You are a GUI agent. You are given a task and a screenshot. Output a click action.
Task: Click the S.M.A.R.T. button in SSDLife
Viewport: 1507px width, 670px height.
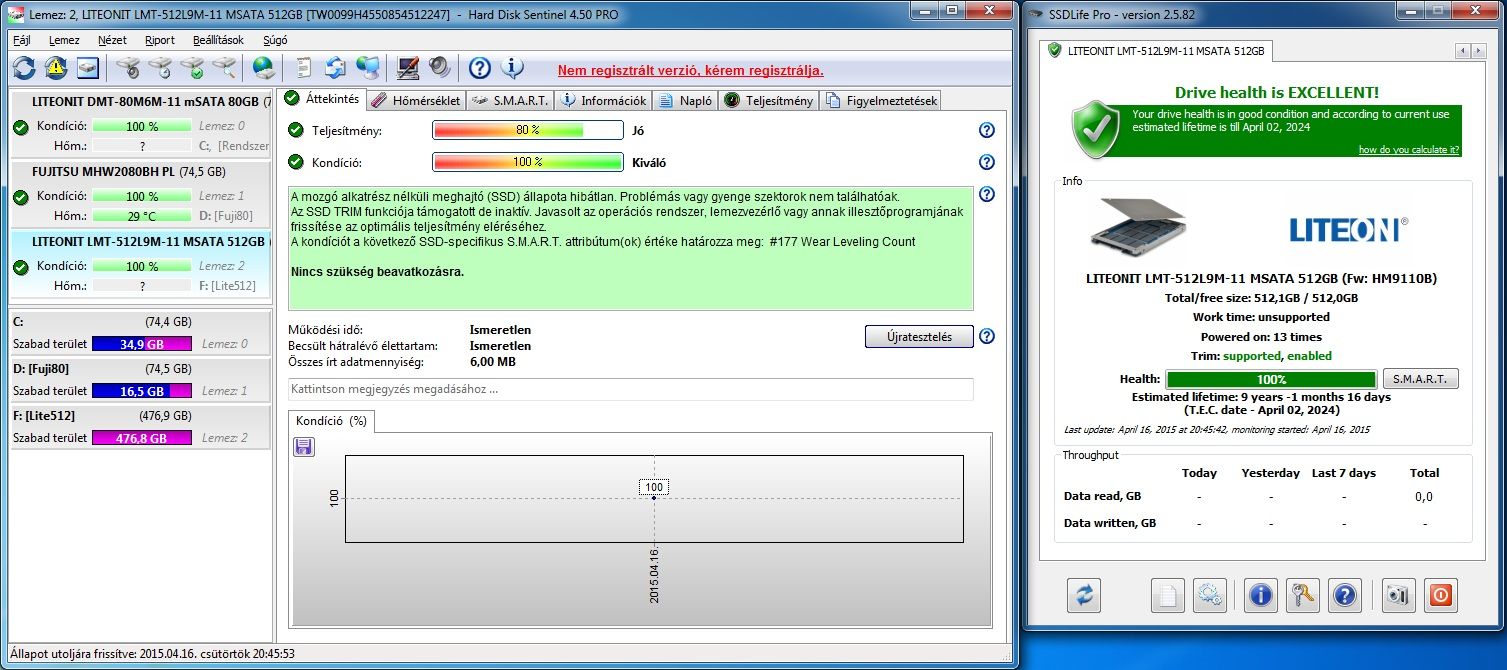[x=1420, y=379]
